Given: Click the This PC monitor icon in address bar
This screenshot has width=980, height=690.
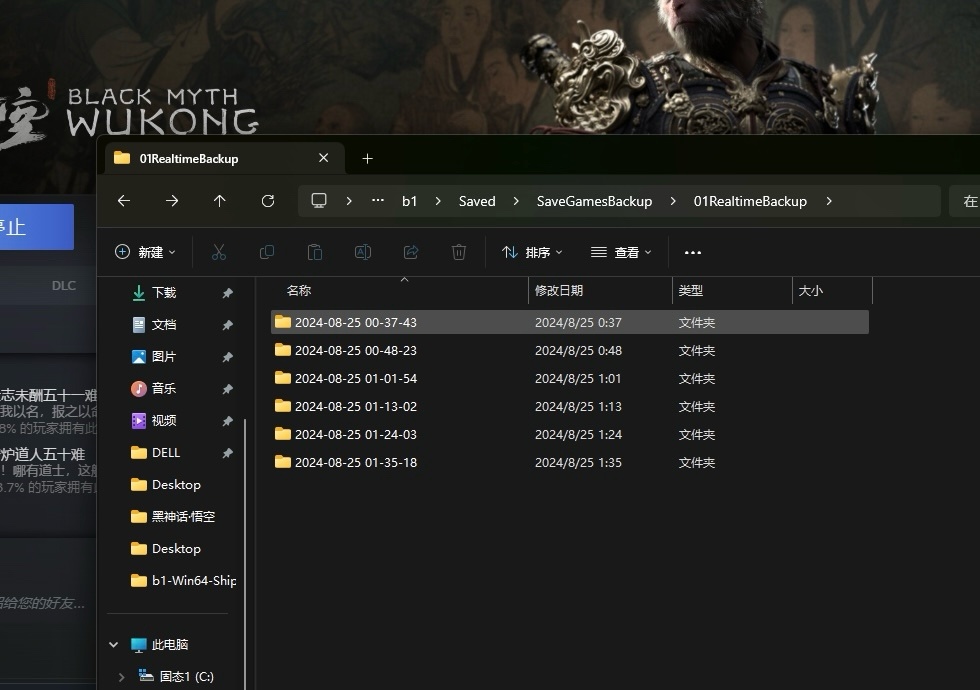Looking at the screenshot, I should pos(319,201).
